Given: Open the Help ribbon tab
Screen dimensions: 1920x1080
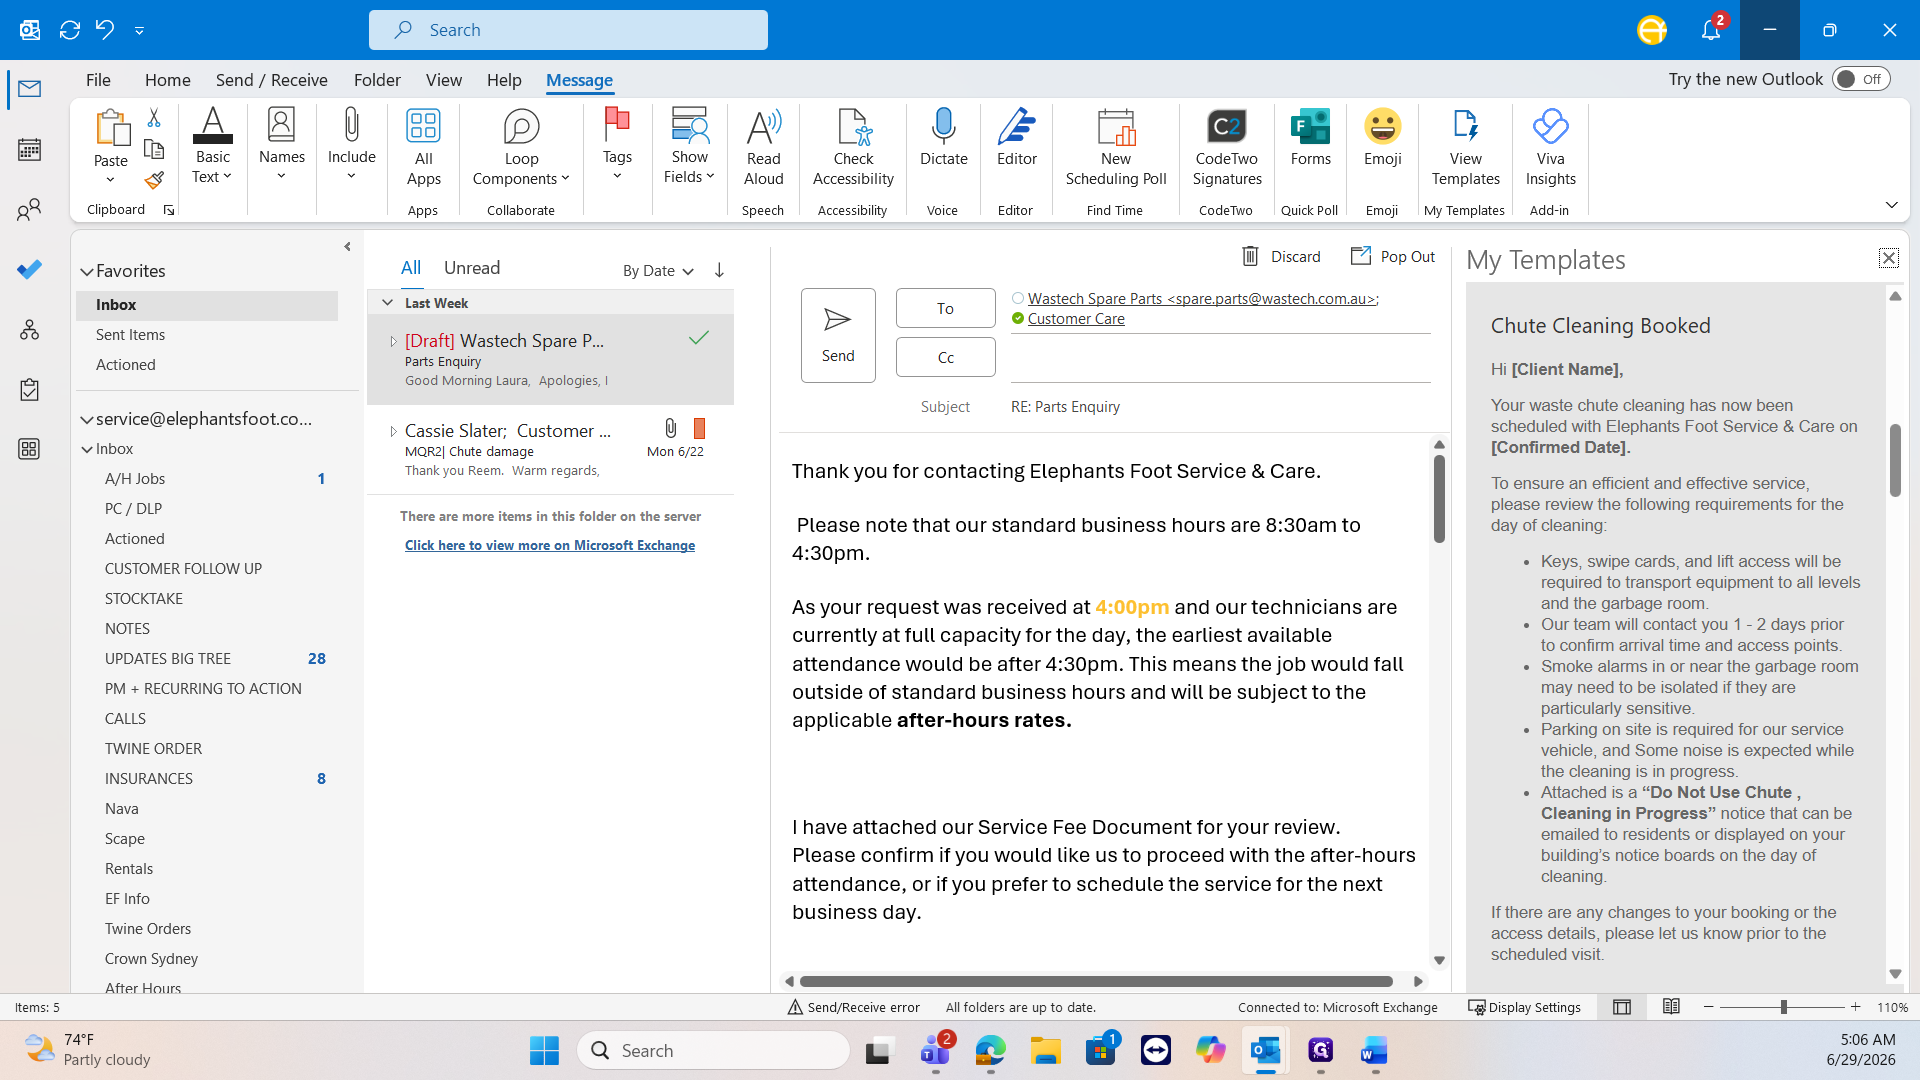Looking at the screenshot, I should pos(504,80).
